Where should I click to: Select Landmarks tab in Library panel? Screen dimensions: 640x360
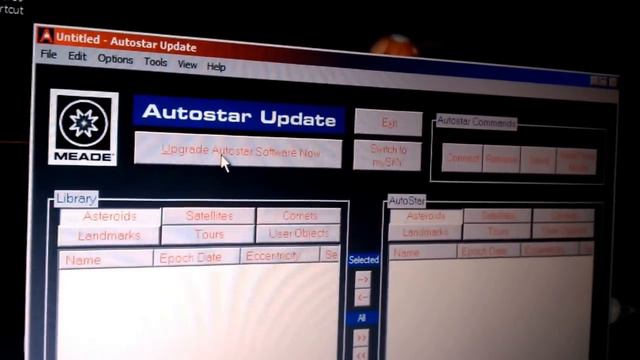click(x=109, y=236)
